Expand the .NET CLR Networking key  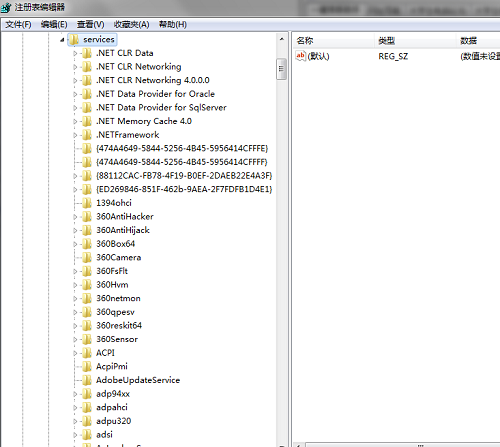[75, 67]
